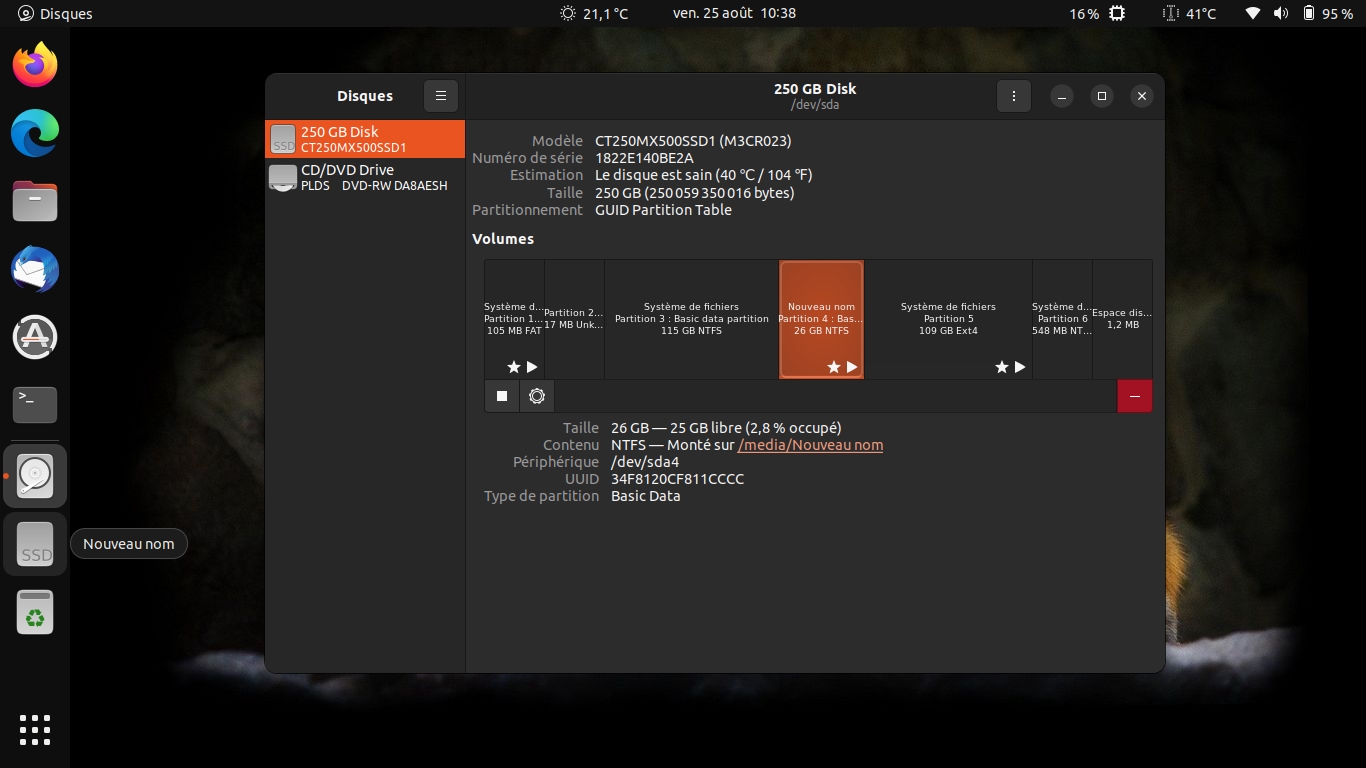Image resolution: width=1366 pixels, height=768 pixels.
Task: Click the 'GUID Partition Table' text
Action: click(663, 210)
